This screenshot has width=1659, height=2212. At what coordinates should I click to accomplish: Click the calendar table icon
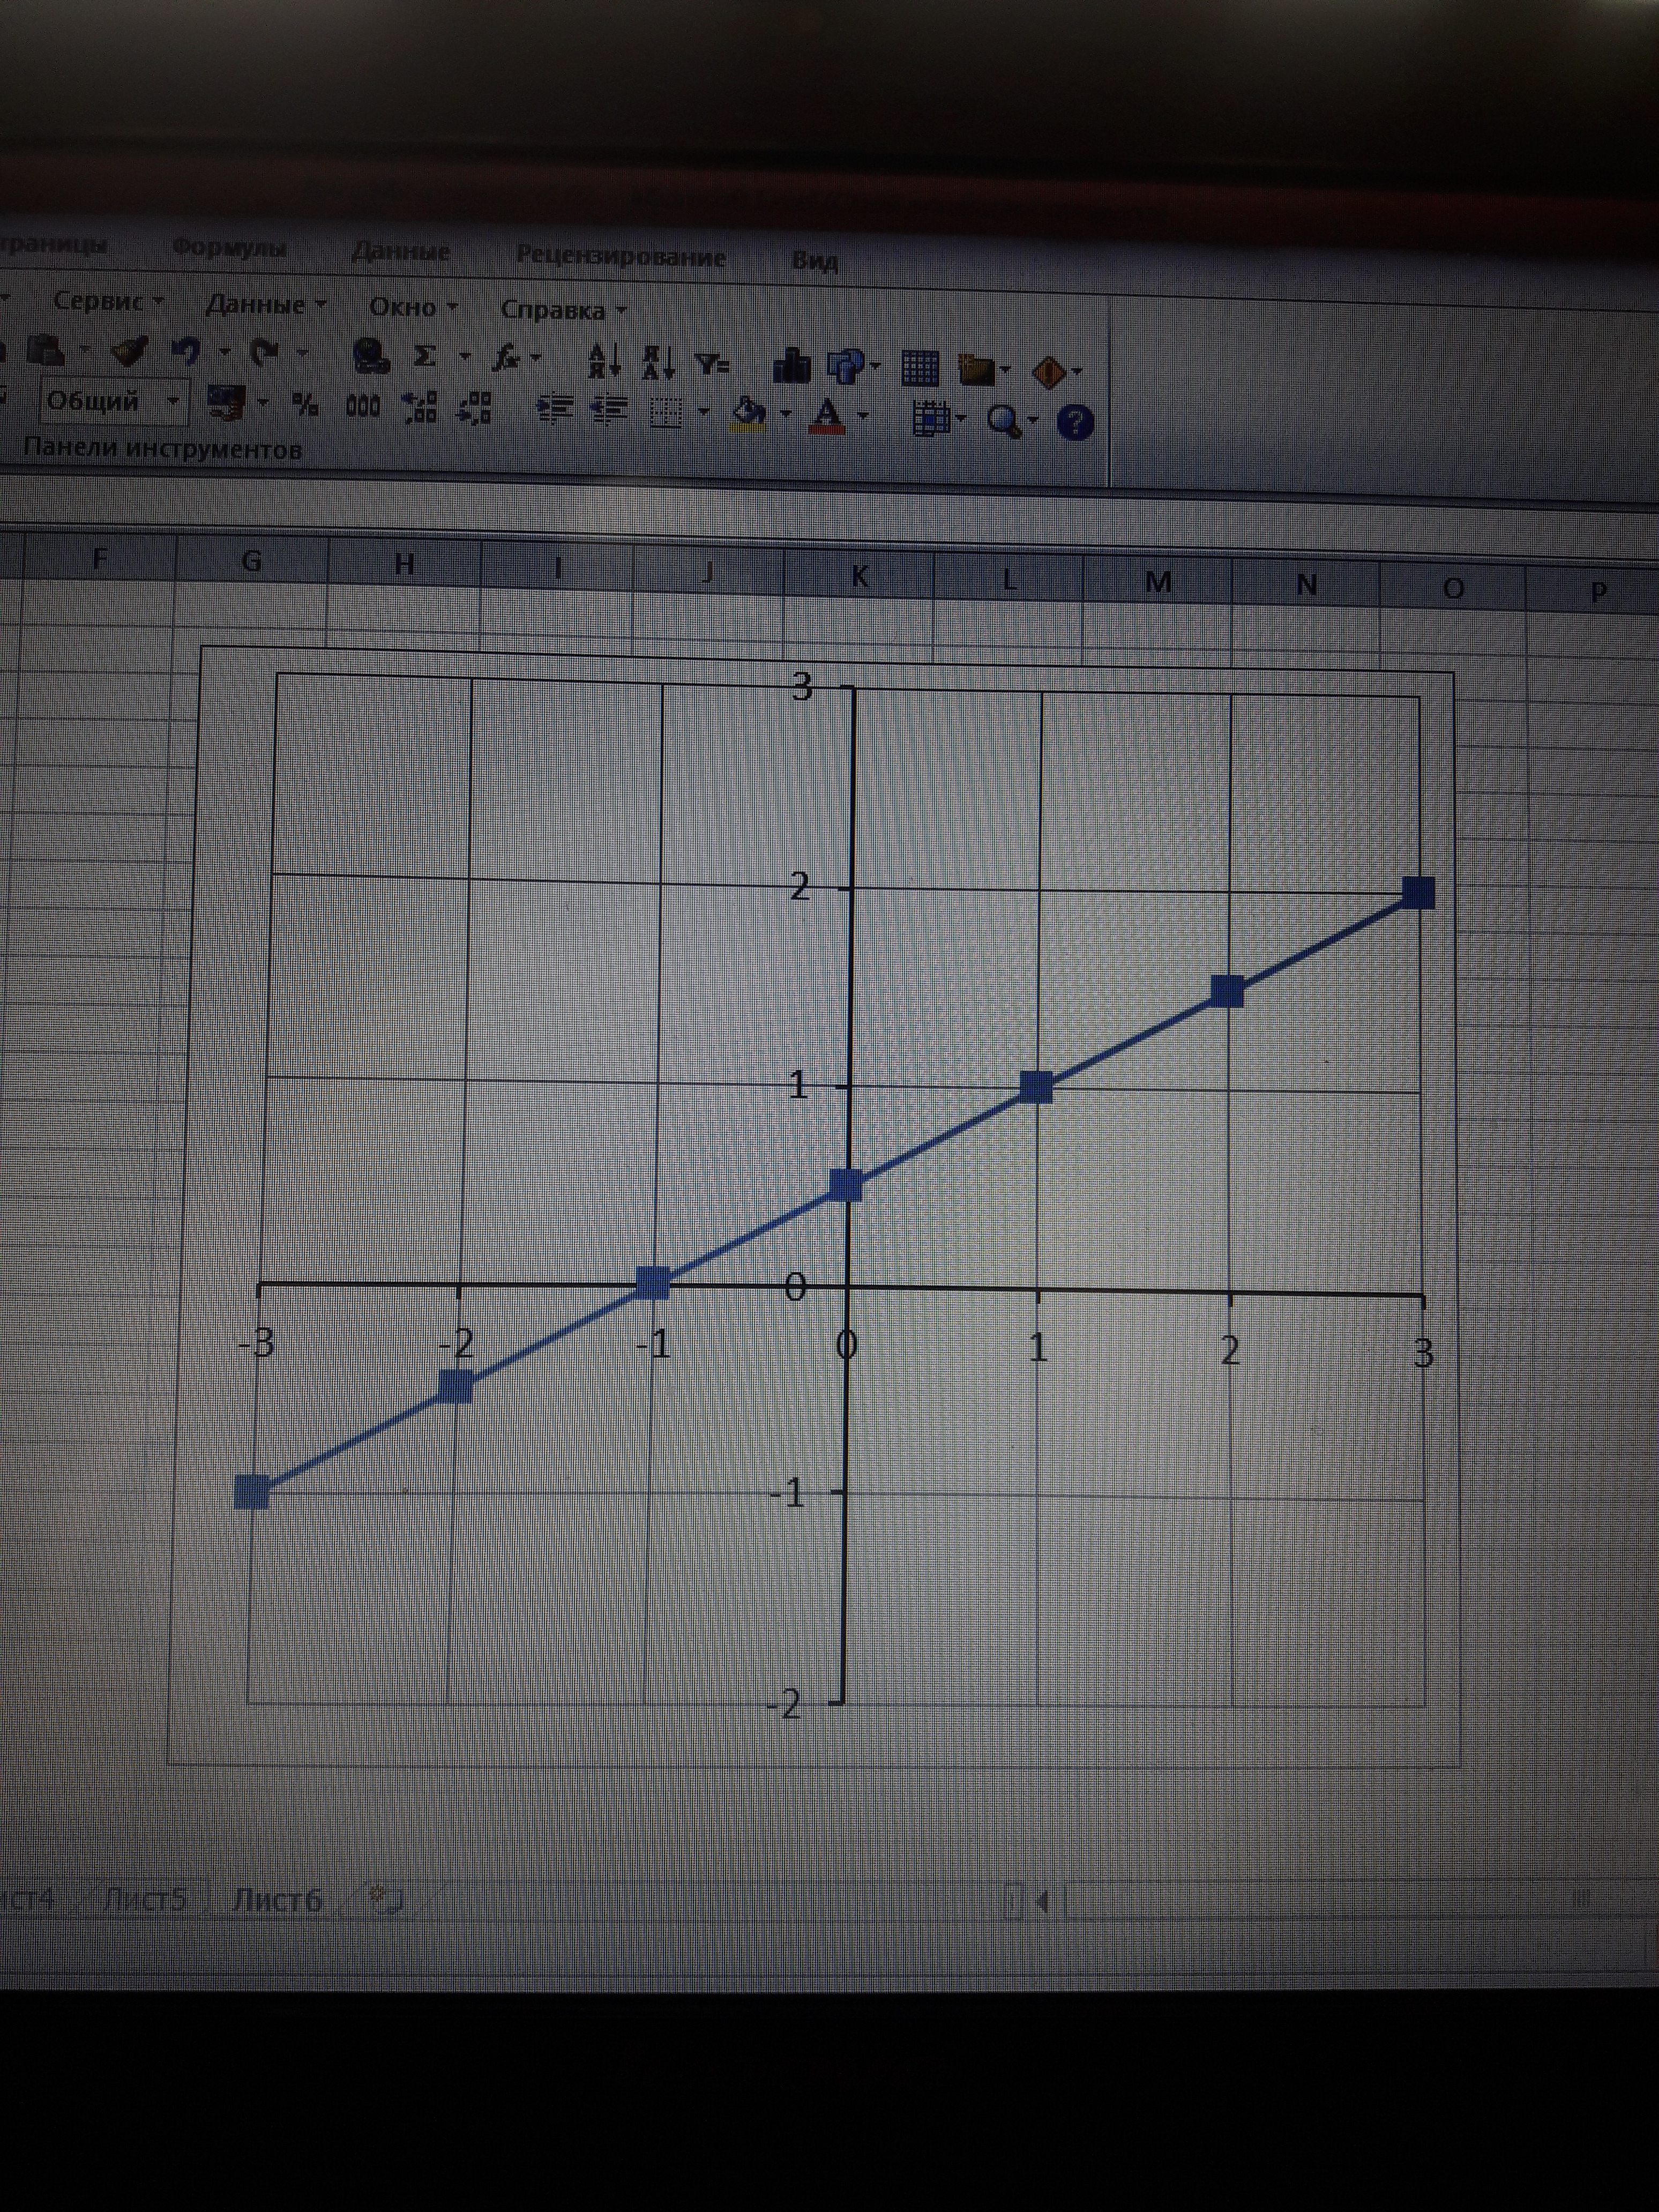932,419
